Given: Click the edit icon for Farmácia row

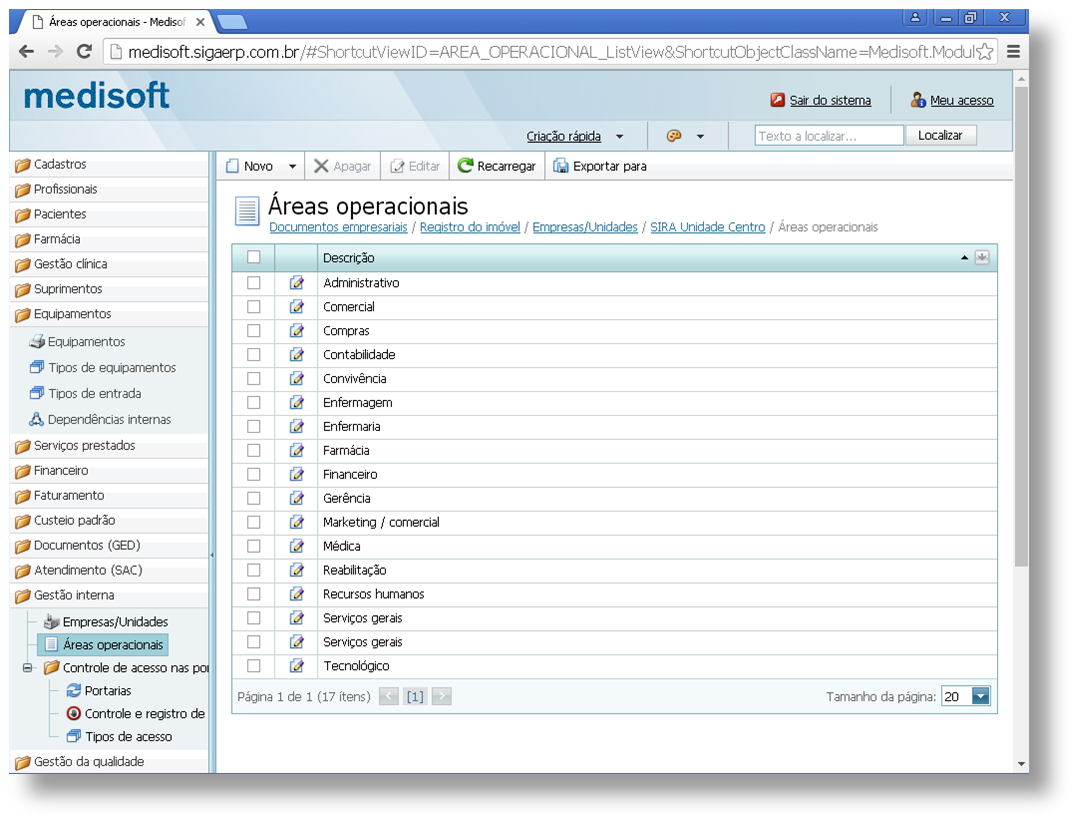Looking at the screenshot, I should tap(296, 451).
